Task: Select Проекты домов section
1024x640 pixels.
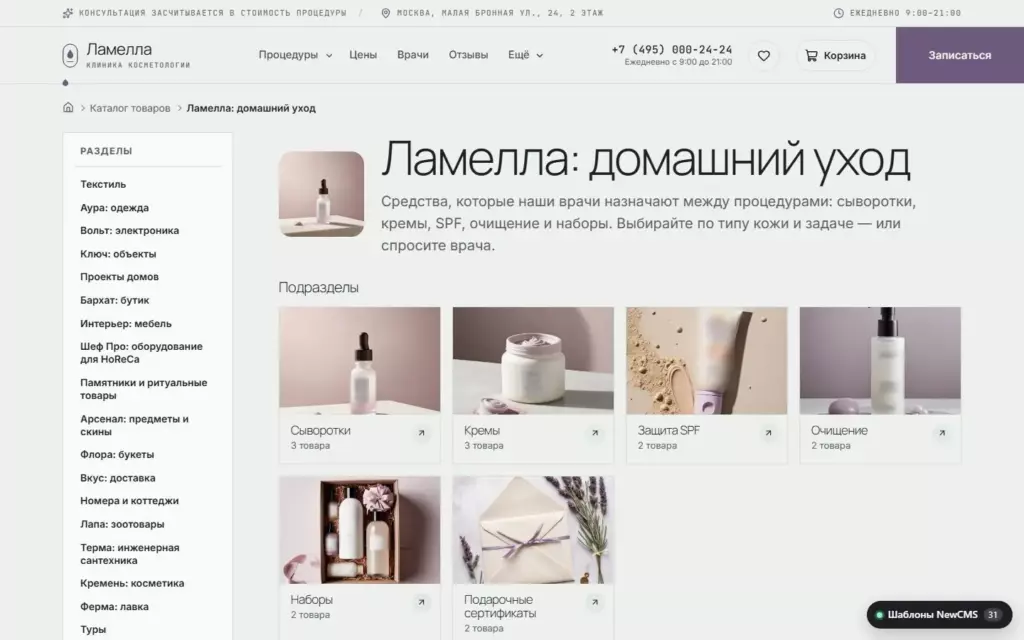Action: (x=120, y=277)
